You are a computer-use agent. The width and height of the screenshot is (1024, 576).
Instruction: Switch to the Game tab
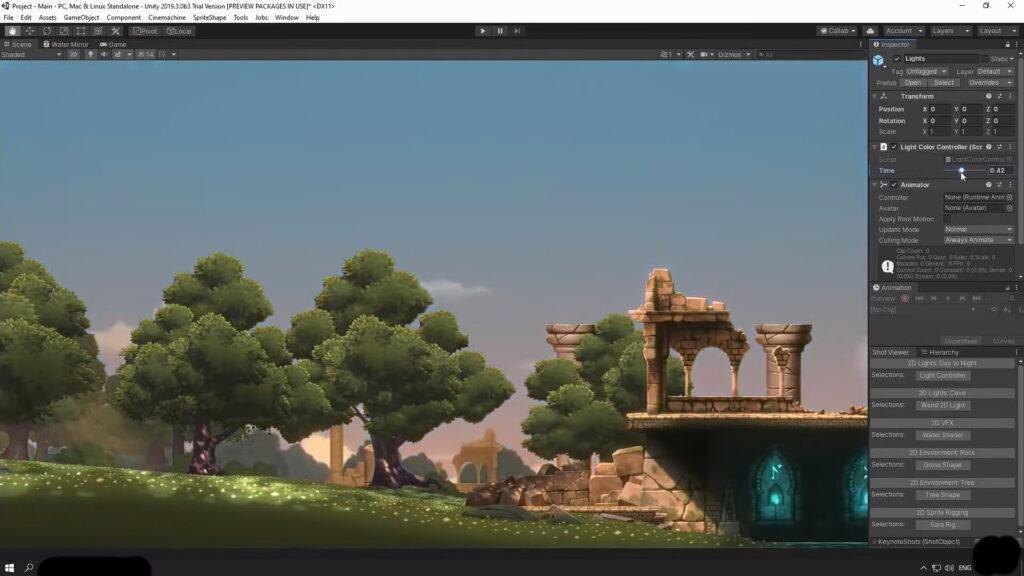[x=113, y=44]
